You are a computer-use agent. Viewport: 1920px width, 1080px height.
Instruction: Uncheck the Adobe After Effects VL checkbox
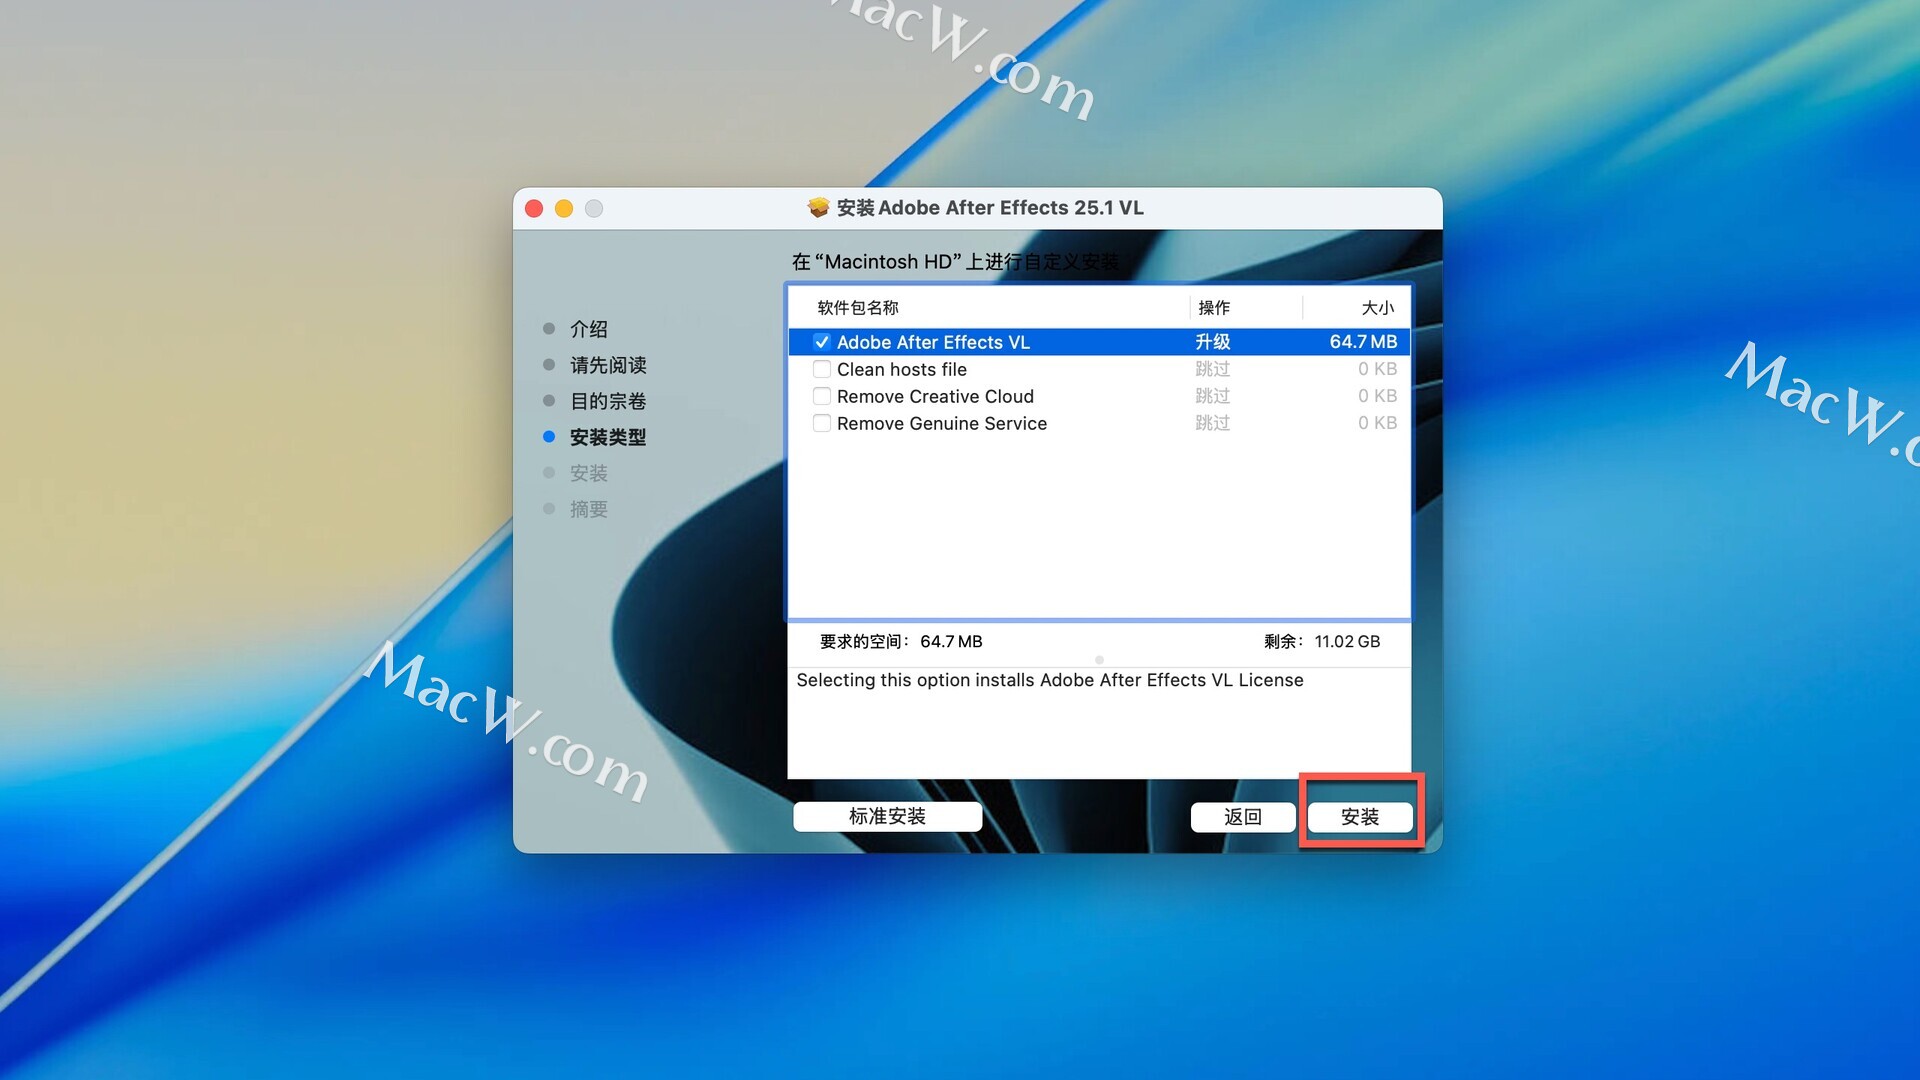click(822, 342)
